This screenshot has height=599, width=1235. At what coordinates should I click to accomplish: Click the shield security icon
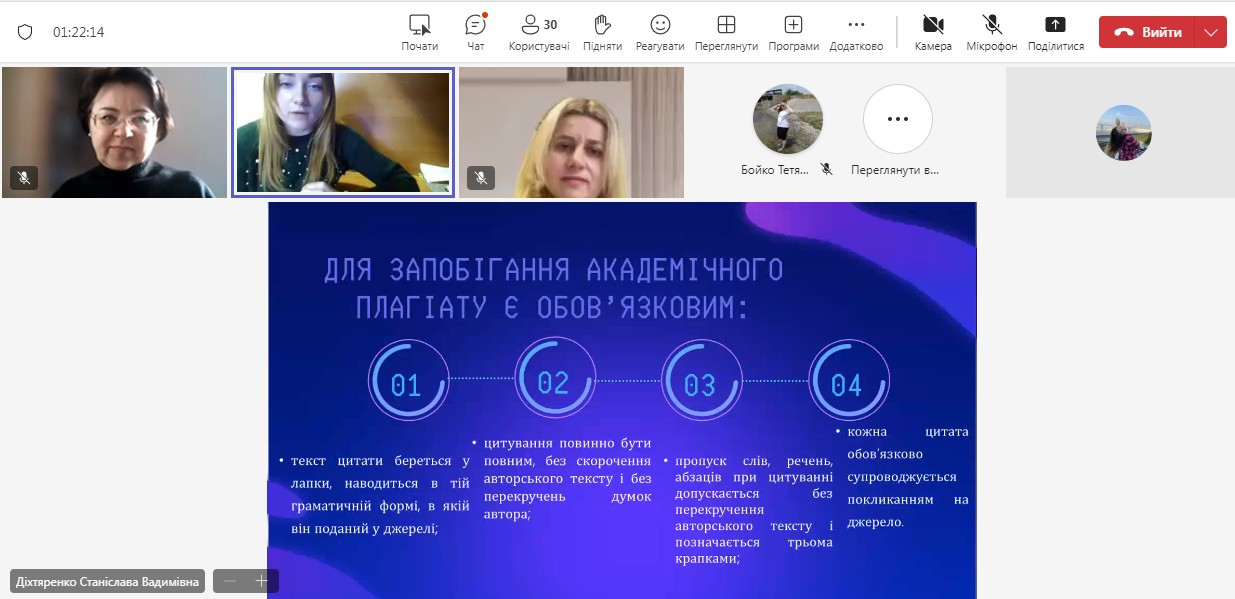click(25, 32)
